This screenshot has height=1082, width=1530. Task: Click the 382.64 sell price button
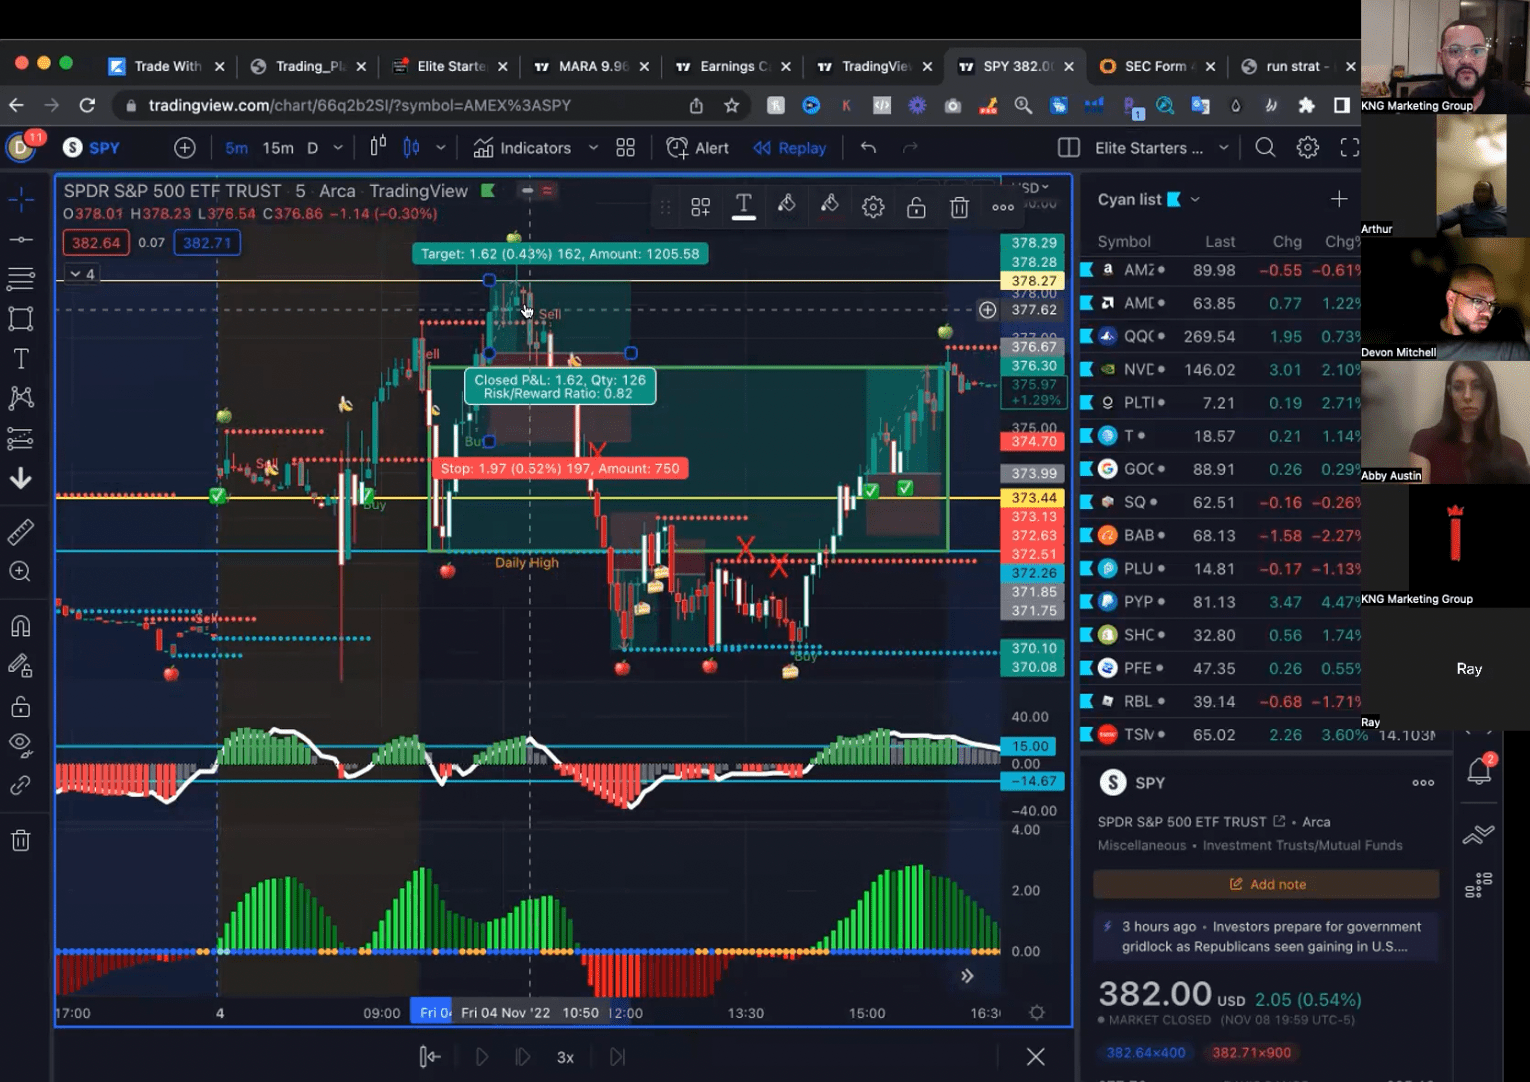[96, 242]
